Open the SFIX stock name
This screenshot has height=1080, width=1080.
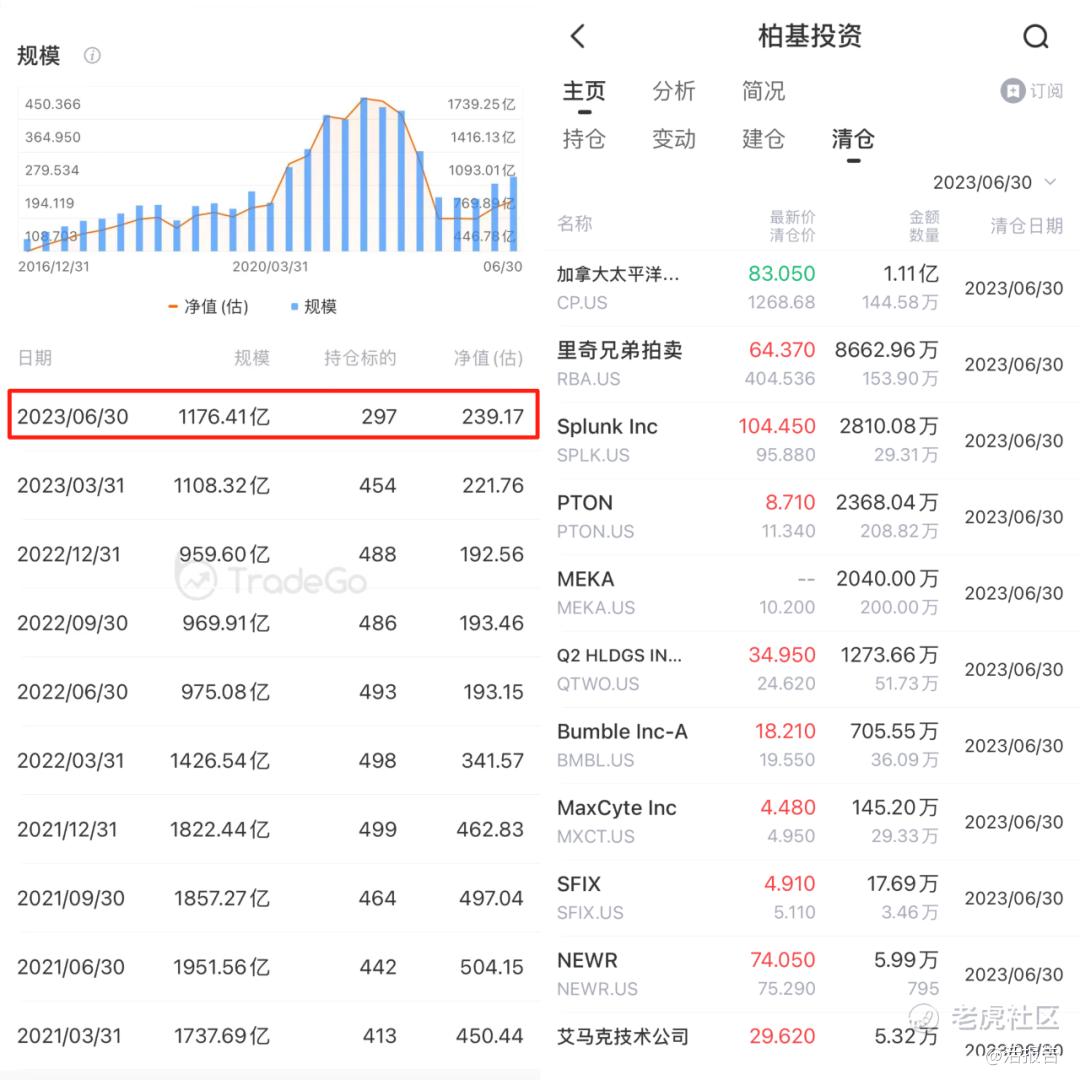click(579, 884)
